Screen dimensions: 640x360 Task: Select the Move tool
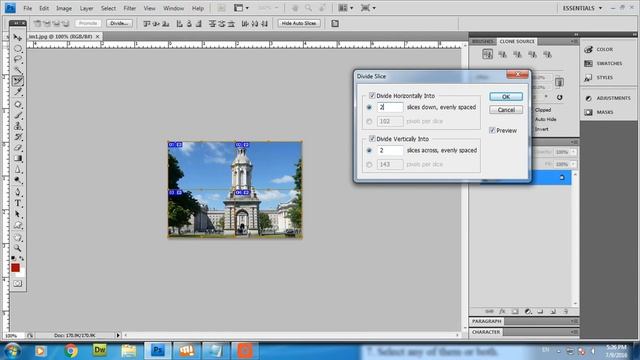[18, 38]
